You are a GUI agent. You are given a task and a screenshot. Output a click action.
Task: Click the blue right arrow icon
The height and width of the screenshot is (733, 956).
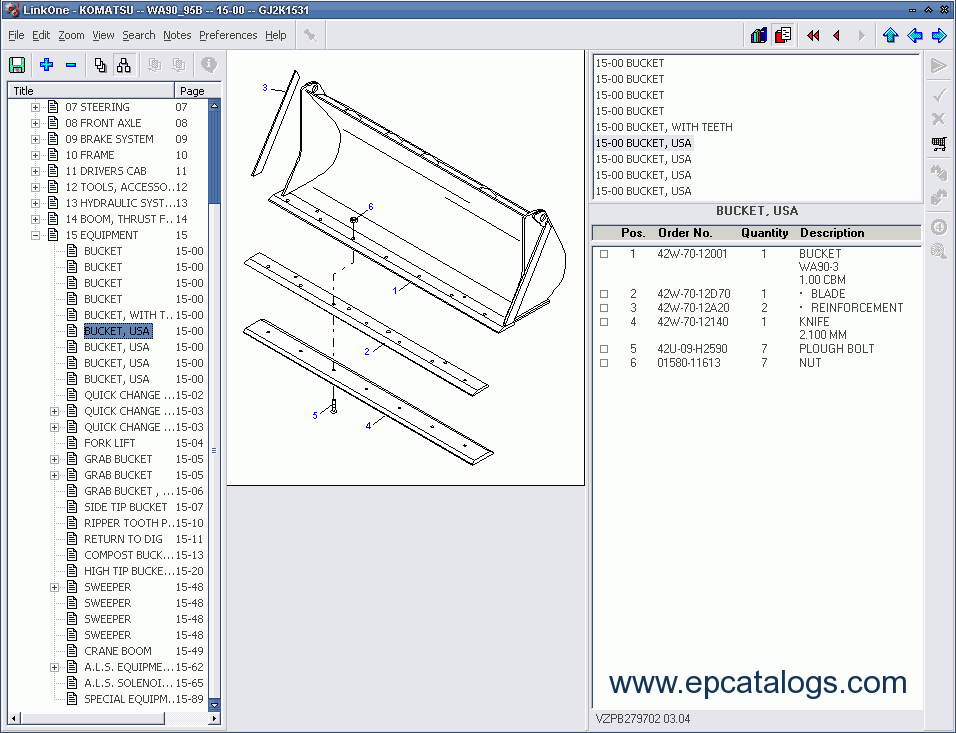click(x=940, y=35)
